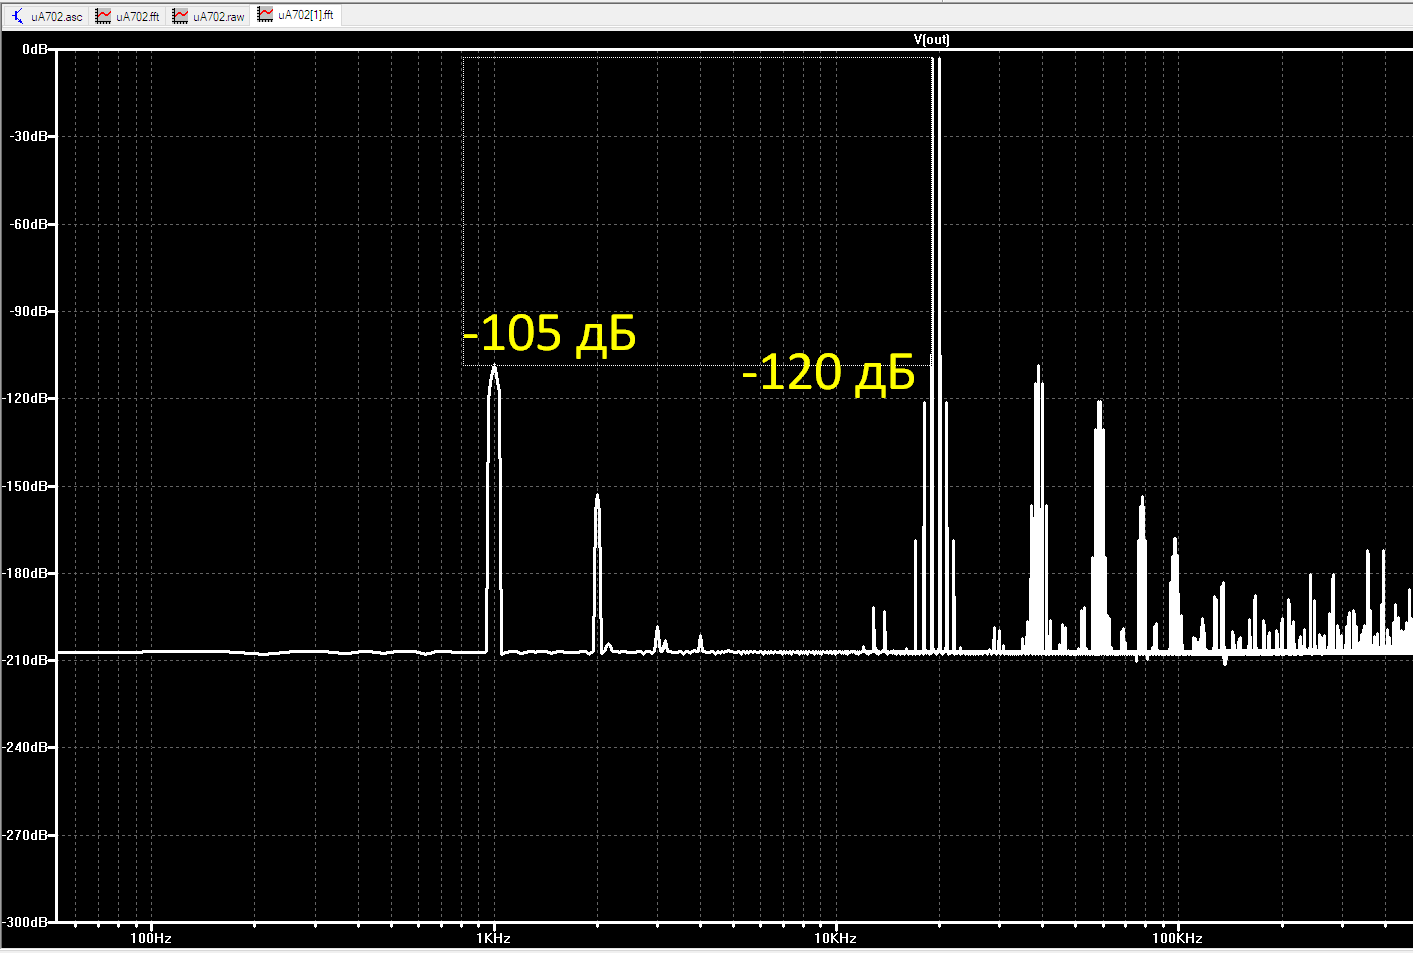Click the -120dB vertical axis label

[26, 398]
